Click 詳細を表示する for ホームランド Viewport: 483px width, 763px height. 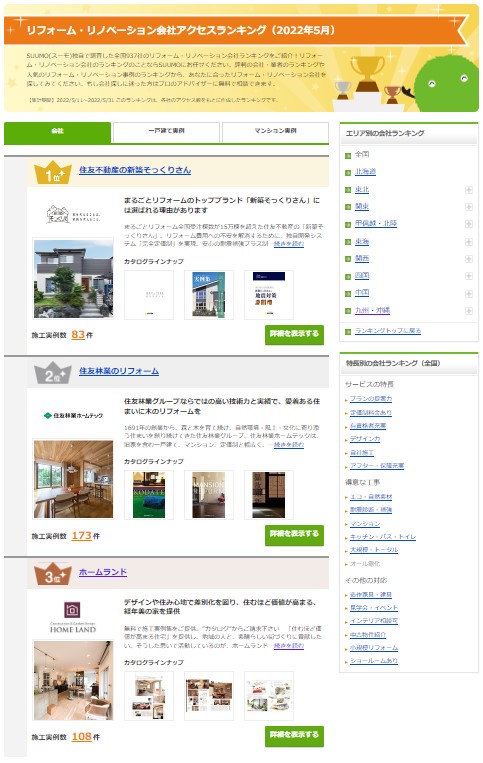coord(294,736)
